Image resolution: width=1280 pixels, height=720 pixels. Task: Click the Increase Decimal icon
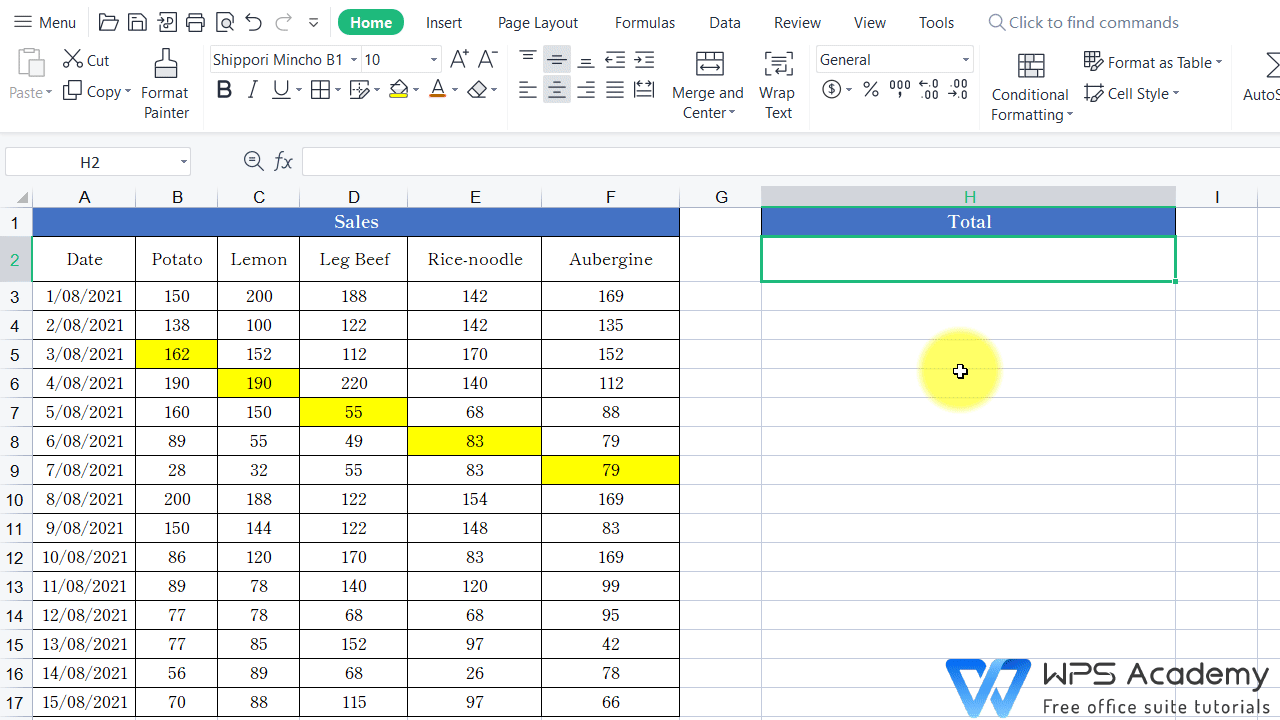click(x=929, y=91)
